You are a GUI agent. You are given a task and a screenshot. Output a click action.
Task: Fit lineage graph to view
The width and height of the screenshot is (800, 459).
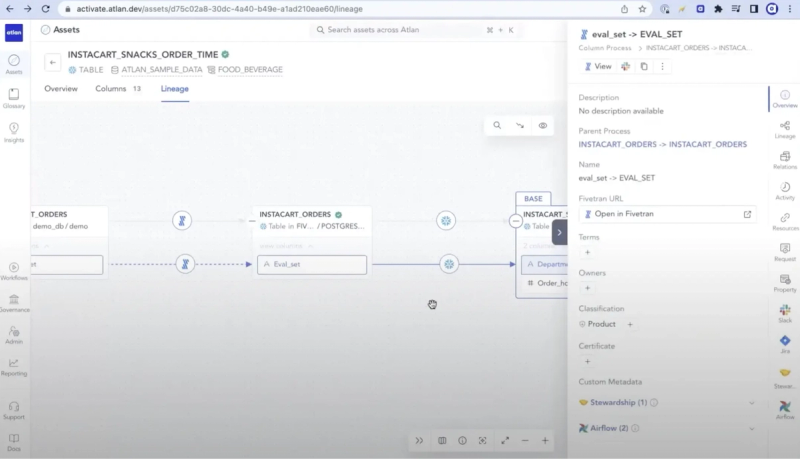(483, 441)
